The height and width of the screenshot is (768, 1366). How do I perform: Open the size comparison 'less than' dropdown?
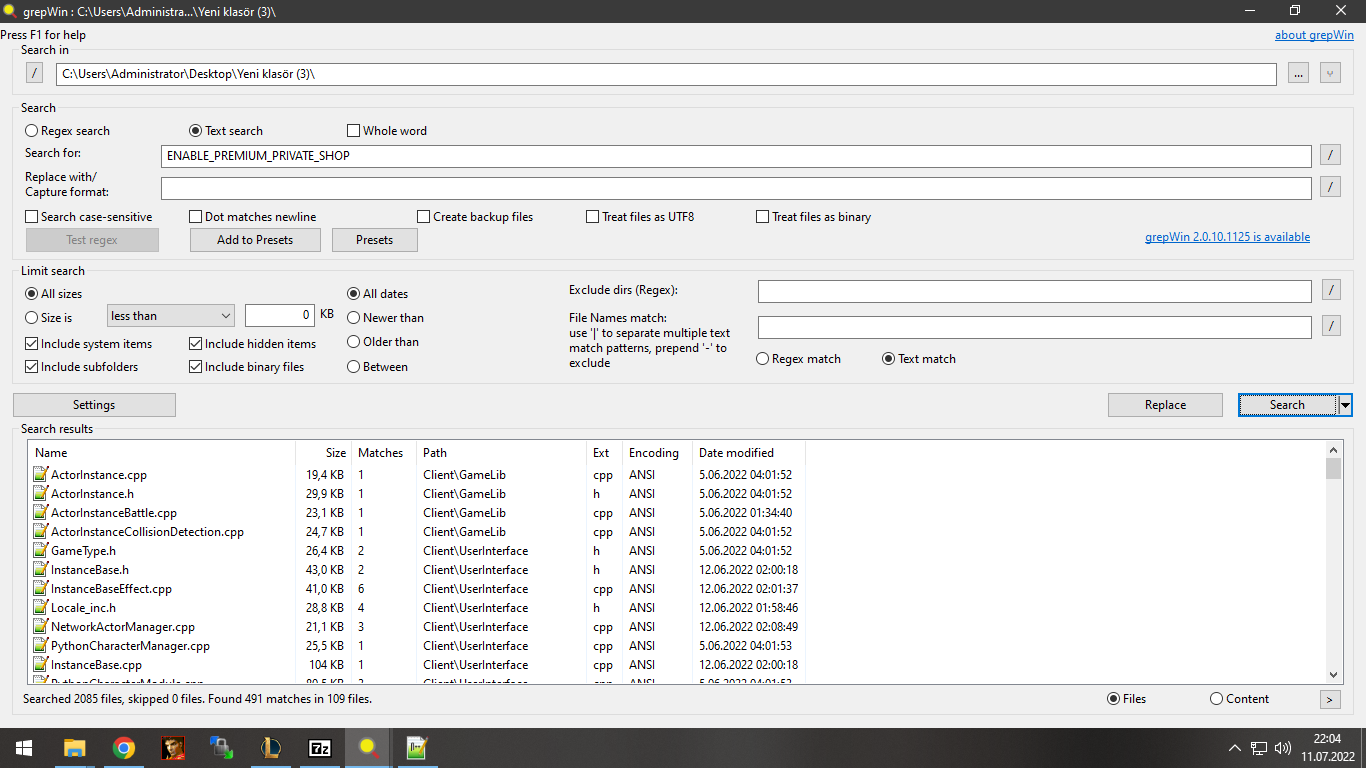click(x=170, y=316)
